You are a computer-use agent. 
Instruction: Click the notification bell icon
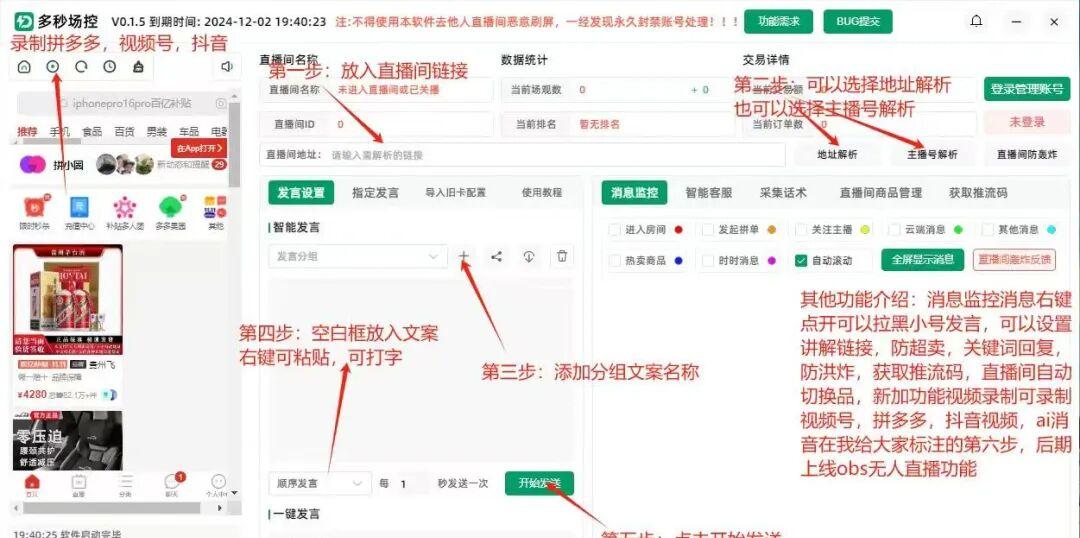pyautogui.click(x=977, y=21)
